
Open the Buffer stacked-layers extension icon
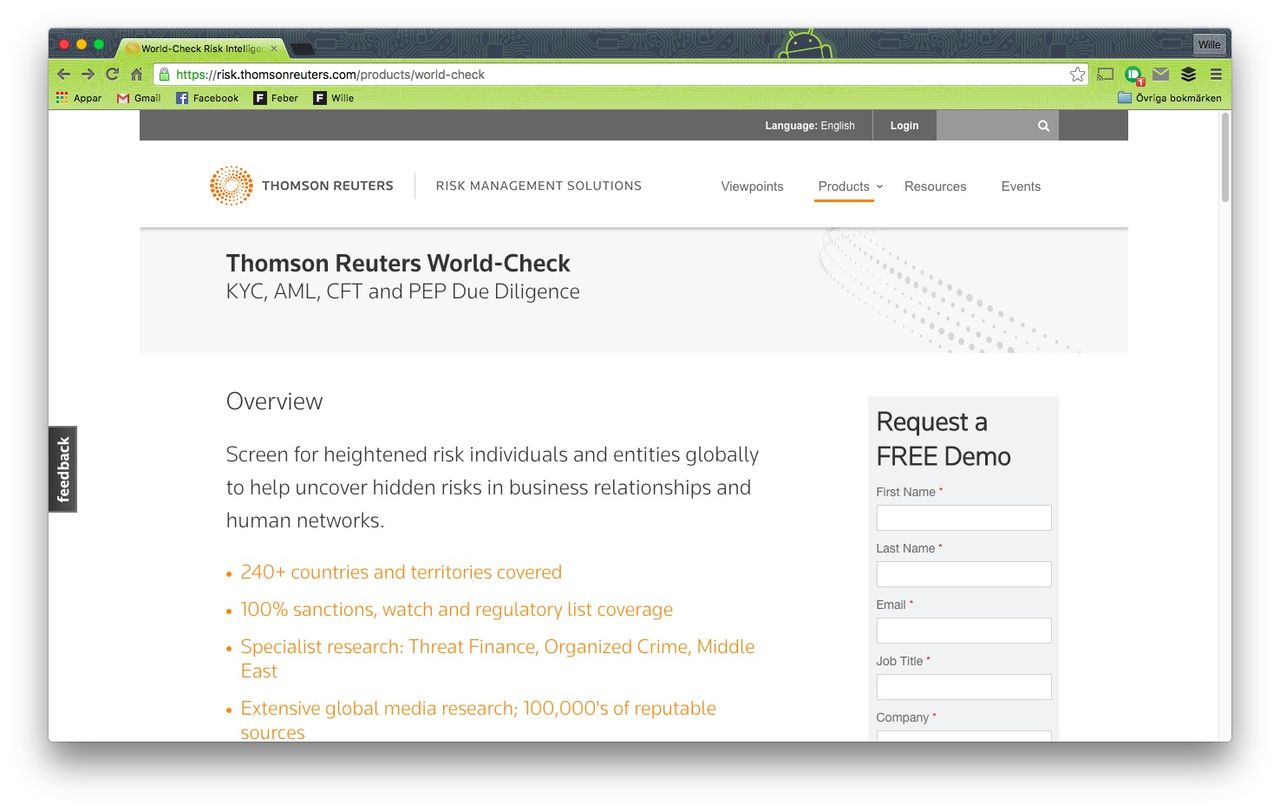[x=1188, y=74]
